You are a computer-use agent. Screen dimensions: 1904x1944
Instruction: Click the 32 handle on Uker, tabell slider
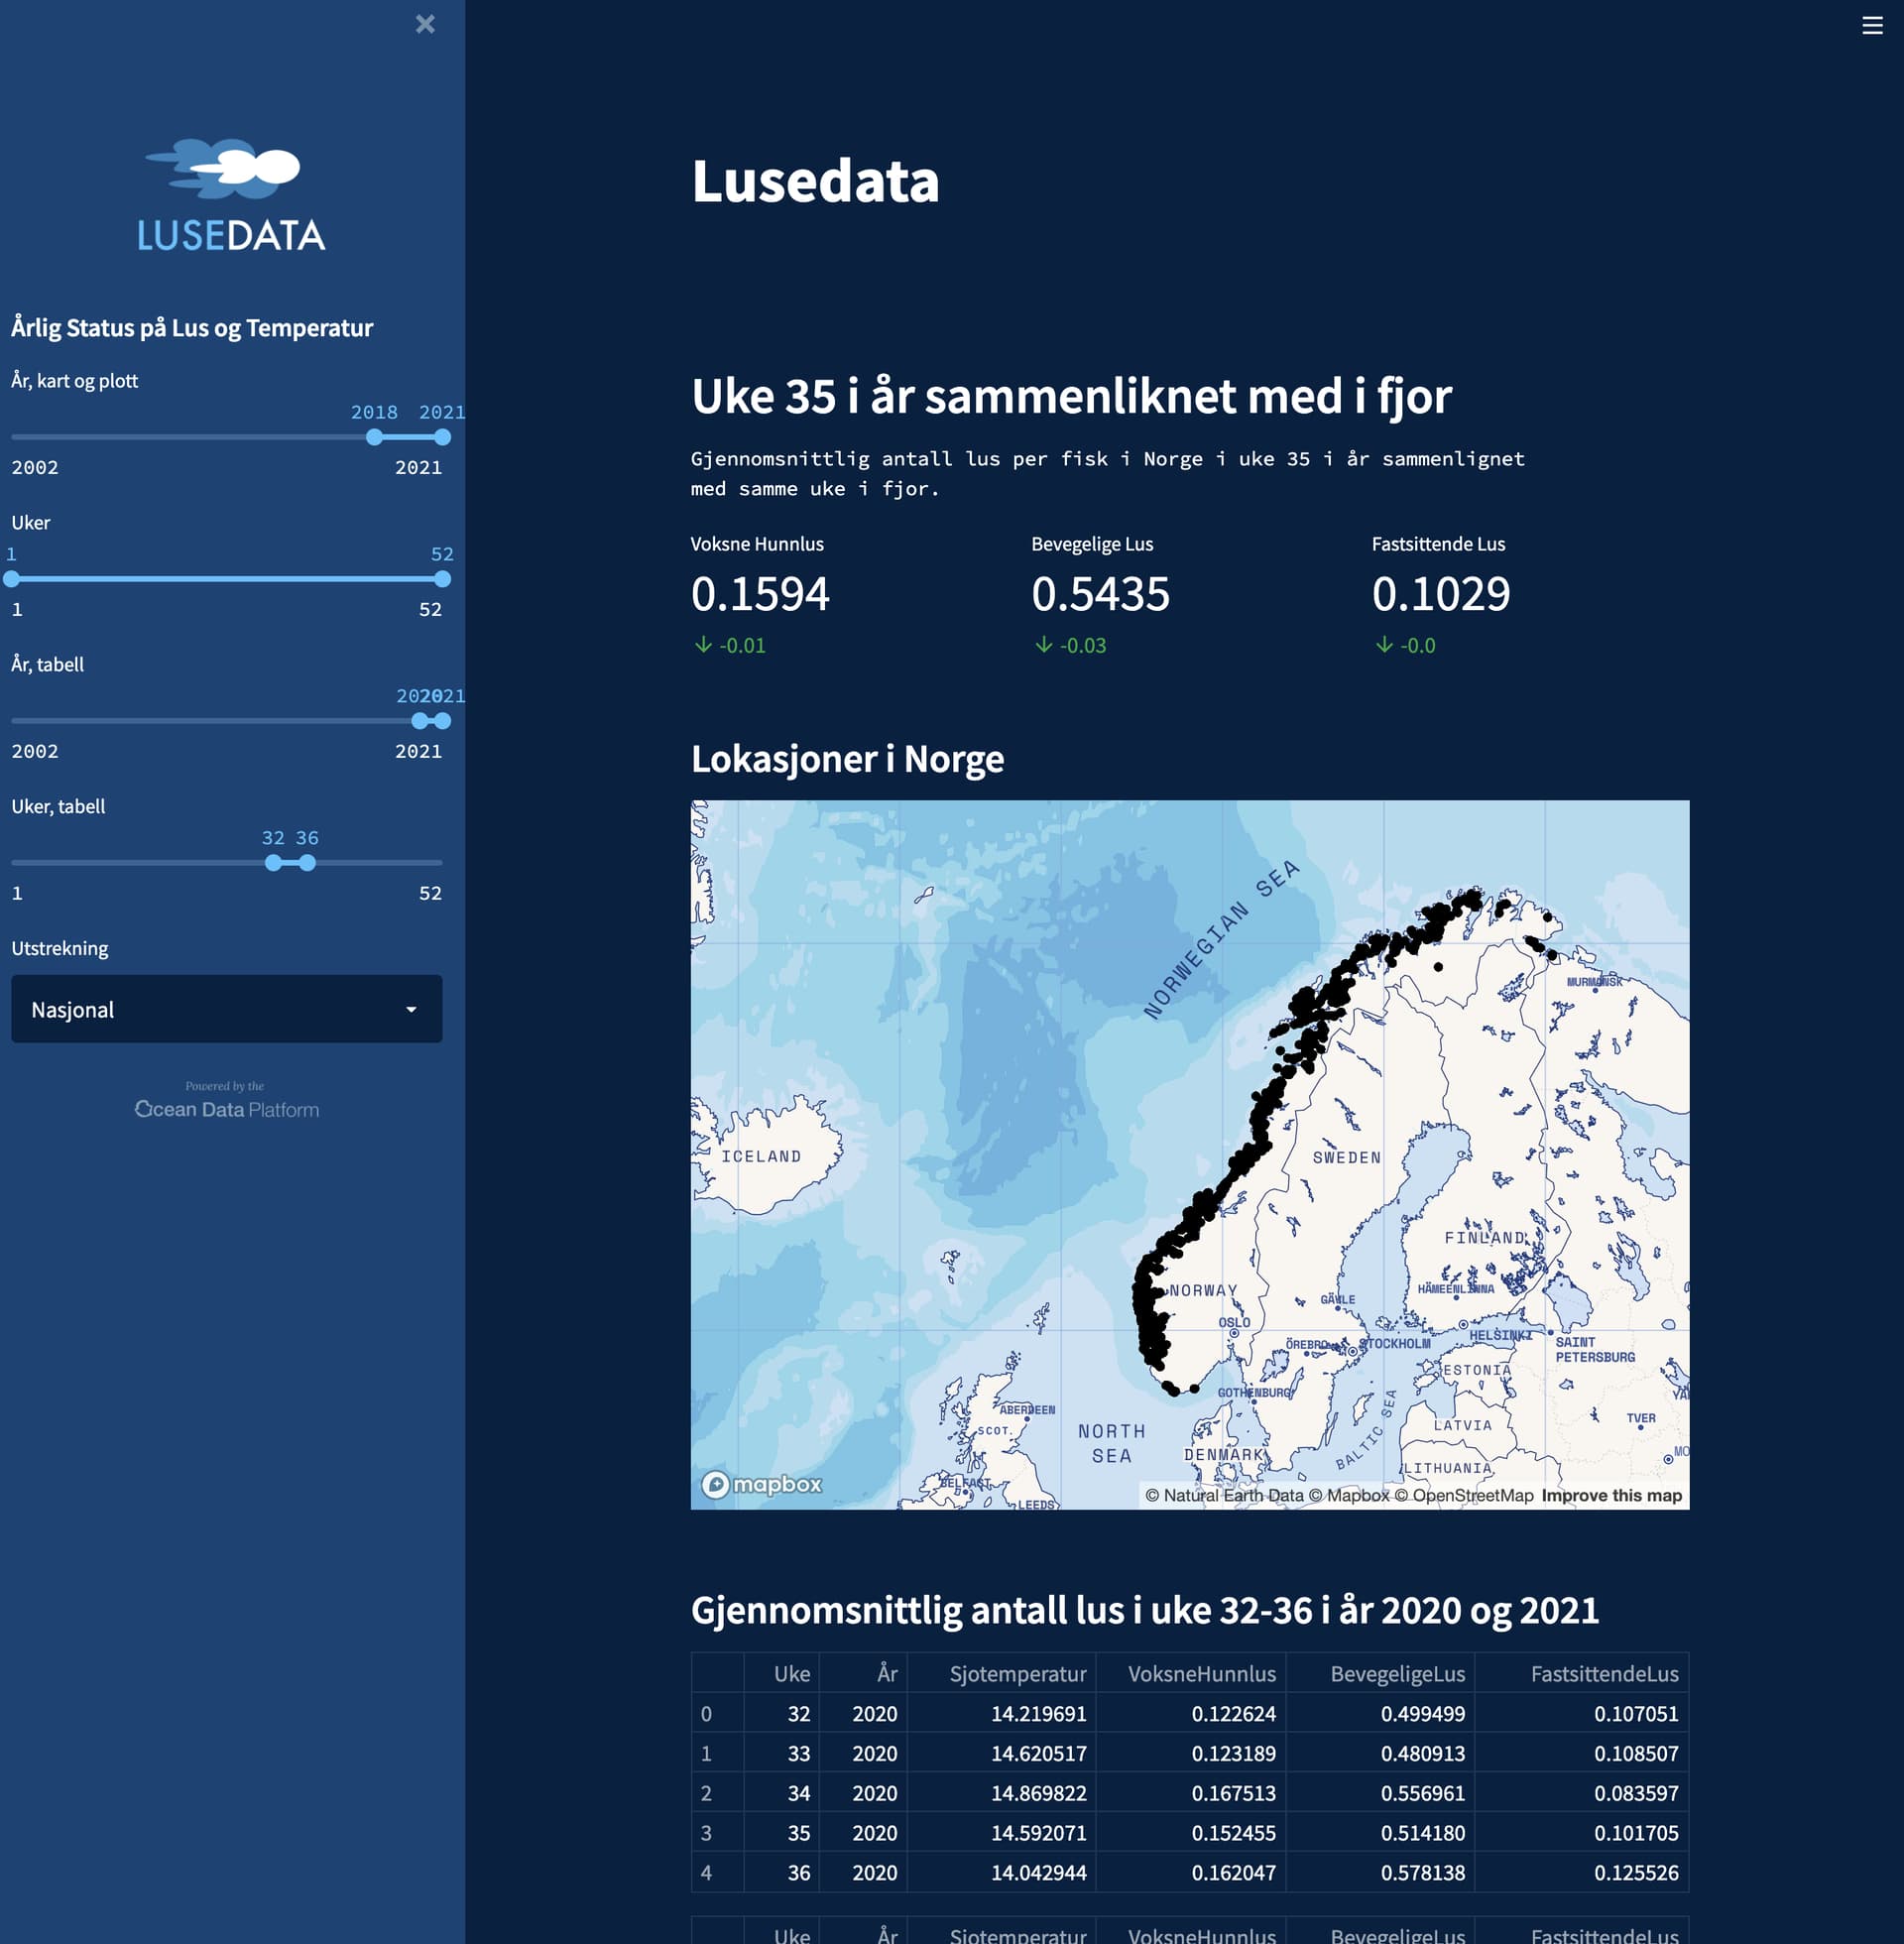(273, 863)
